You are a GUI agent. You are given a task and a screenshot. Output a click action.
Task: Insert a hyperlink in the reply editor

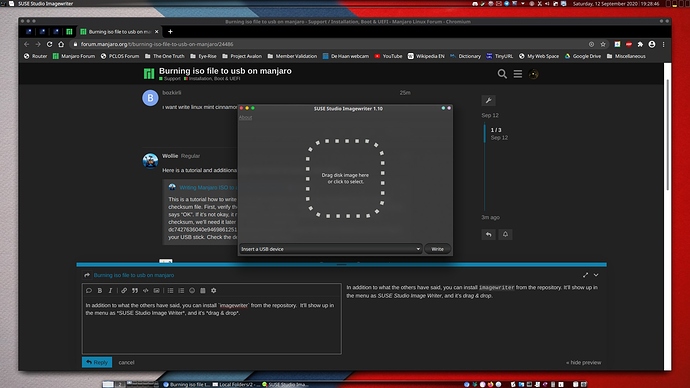[124, 290]
